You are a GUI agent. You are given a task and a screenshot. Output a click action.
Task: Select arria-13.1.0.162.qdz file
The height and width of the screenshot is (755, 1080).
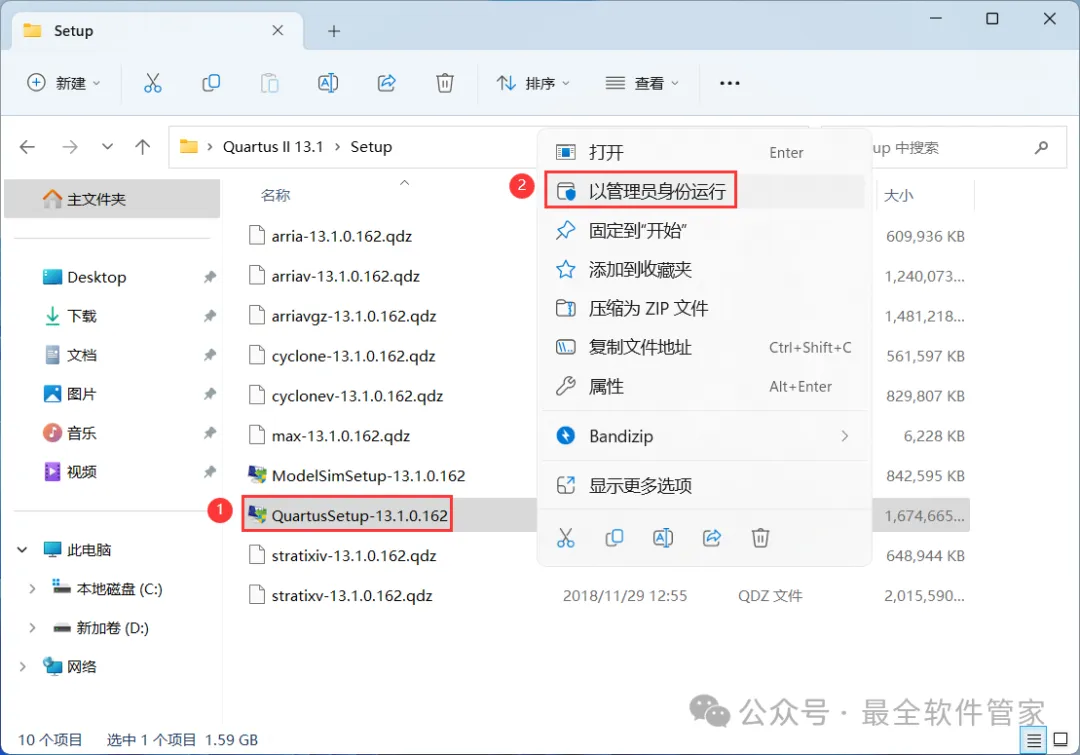(331, 236)
